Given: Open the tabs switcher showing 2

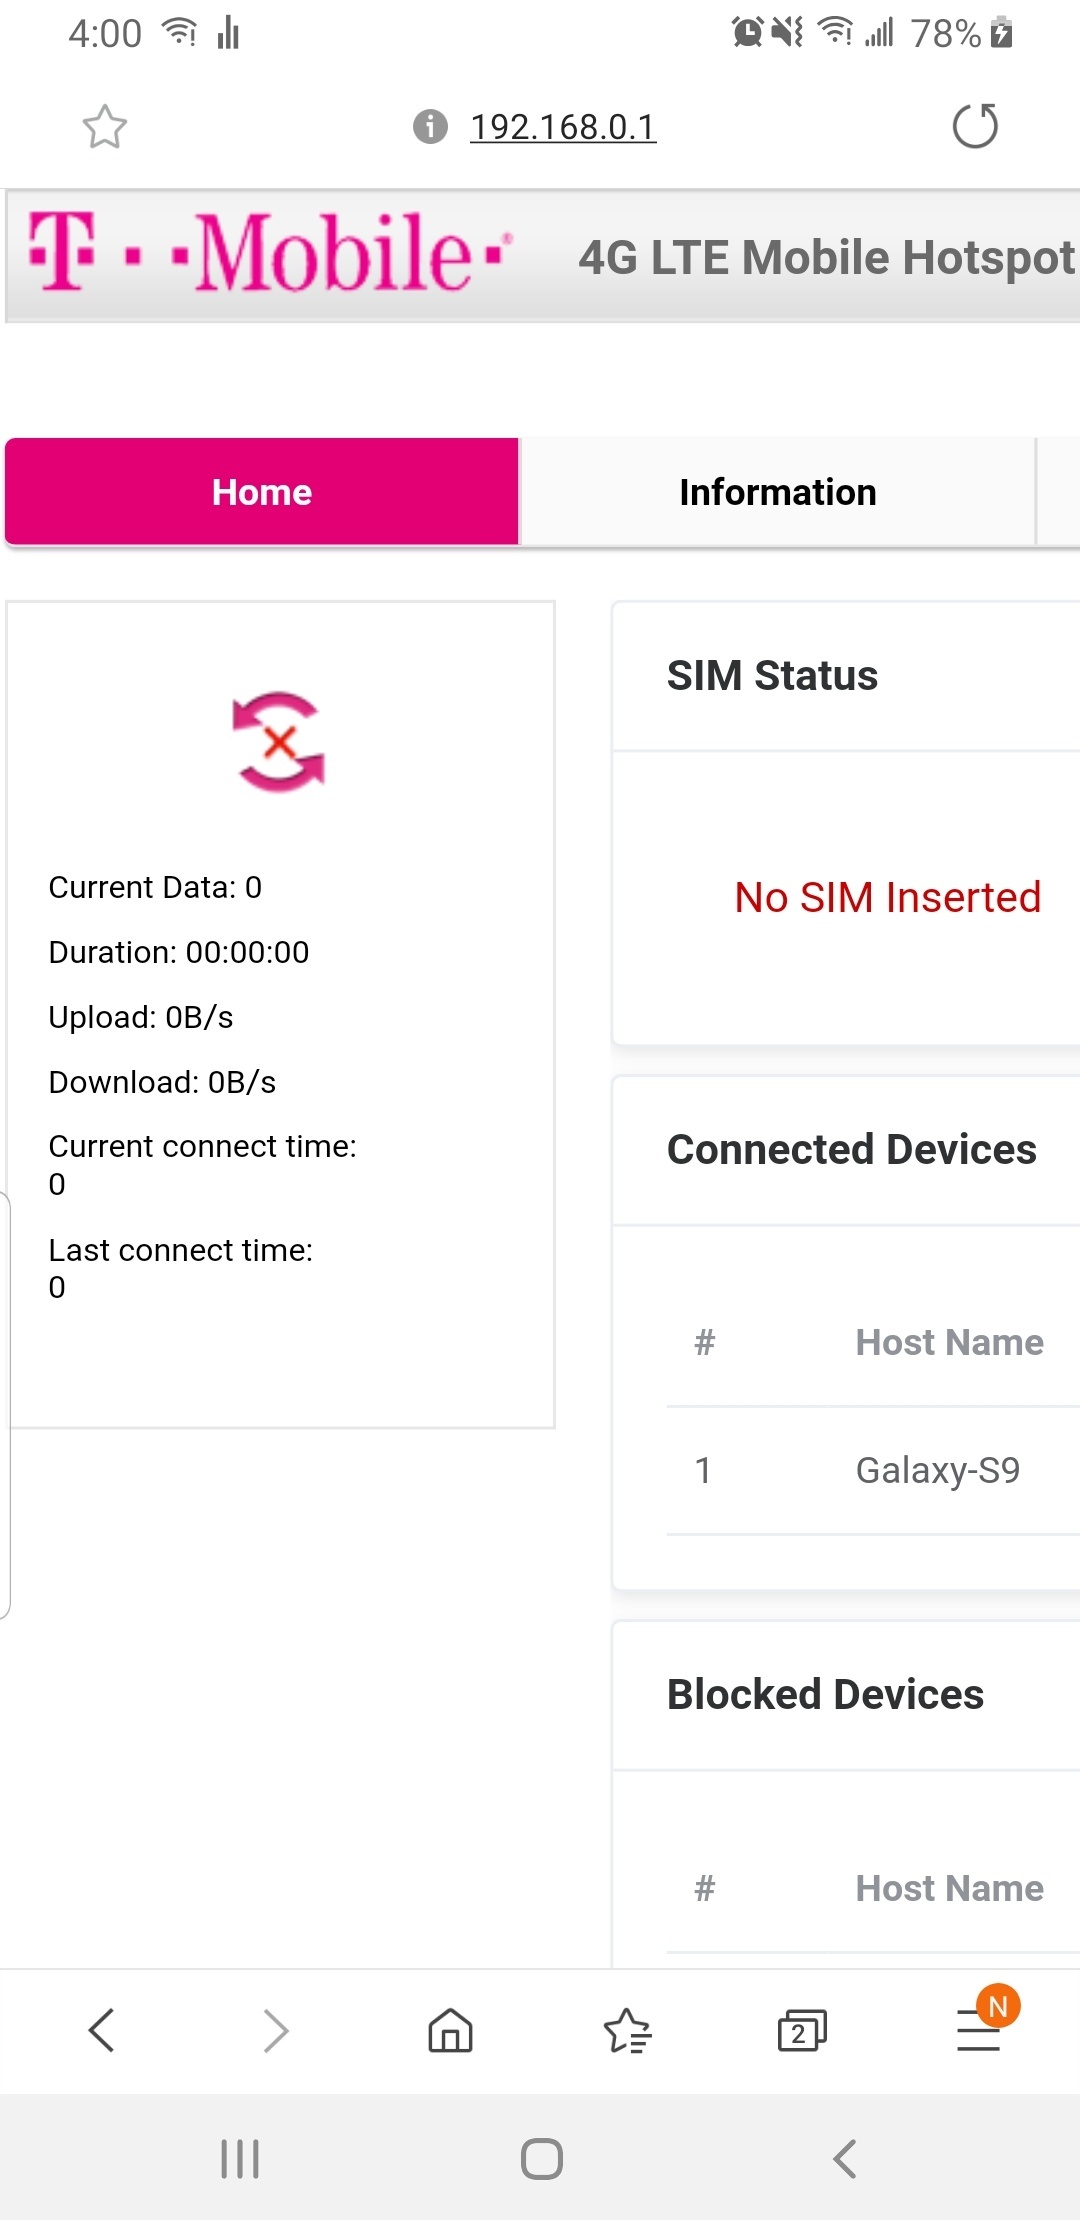Looking at the screenshot, I should (802, 2030).
